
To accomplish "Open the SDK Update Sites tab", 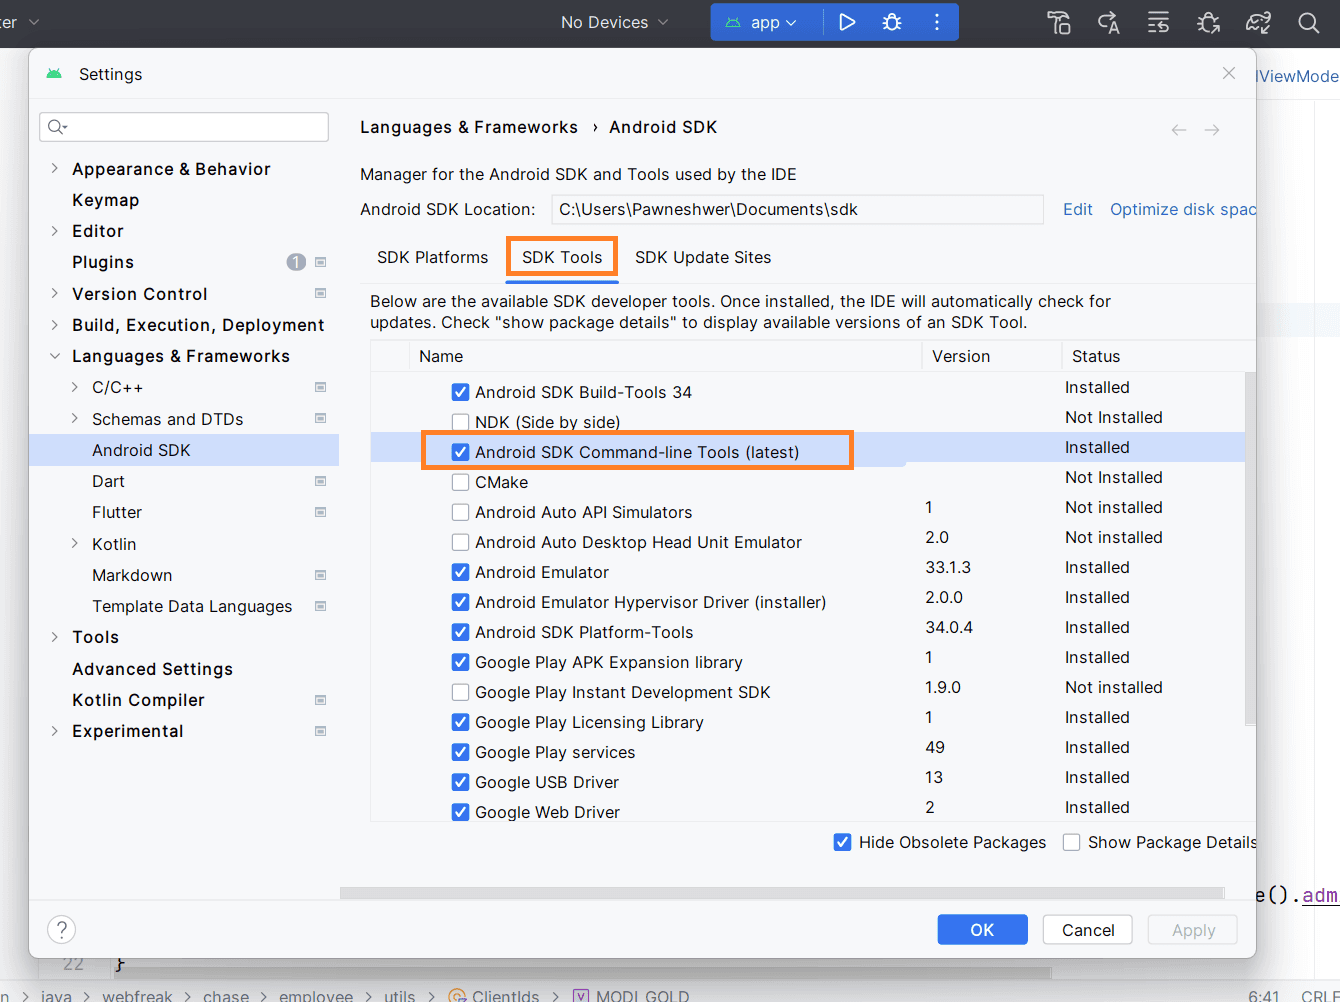I will coord(703,257).
